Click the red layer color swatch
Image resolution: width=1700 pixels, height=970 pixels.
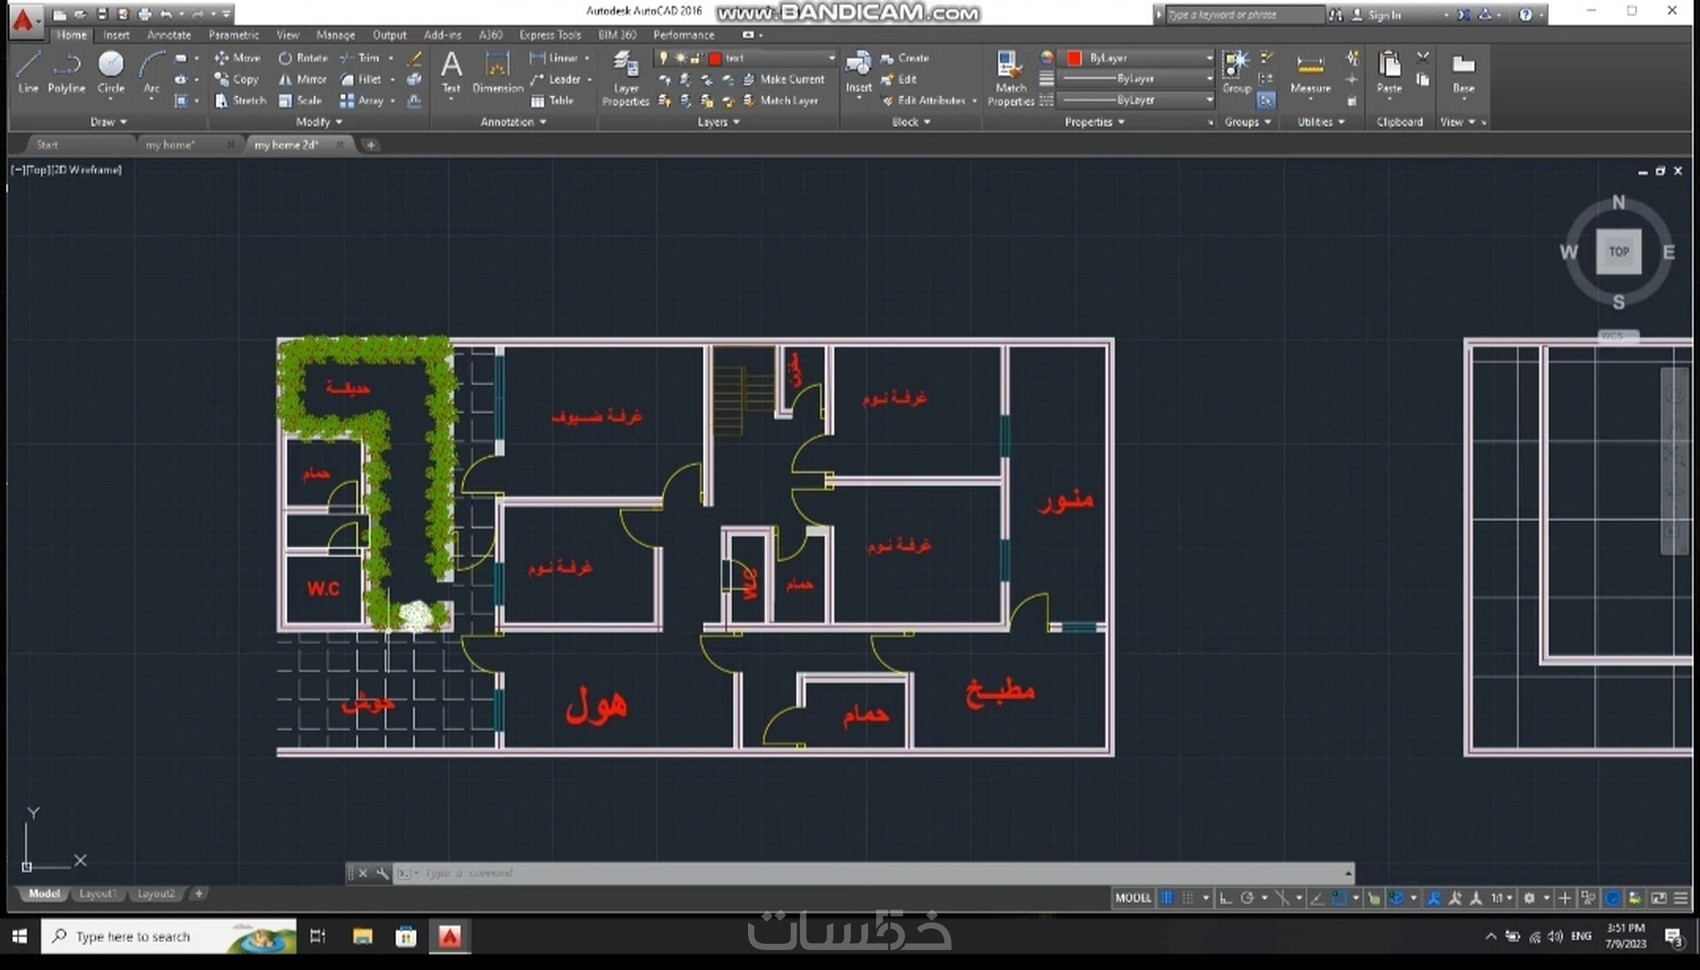(x=715, y=58)
